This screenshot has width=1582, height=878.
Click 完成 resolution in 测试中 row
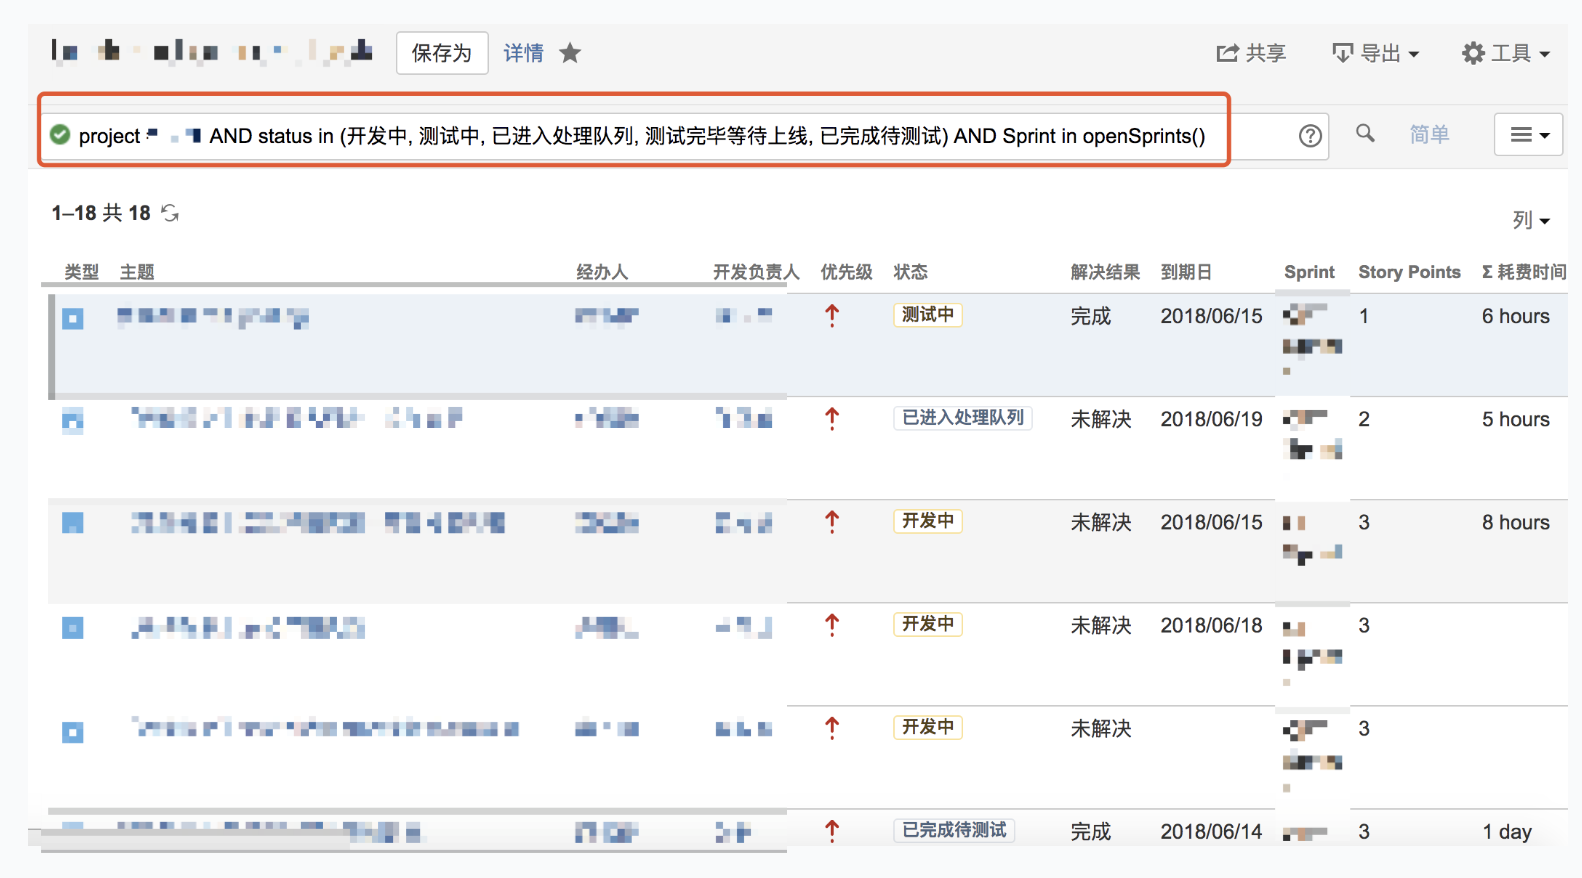click(1090, 316)
